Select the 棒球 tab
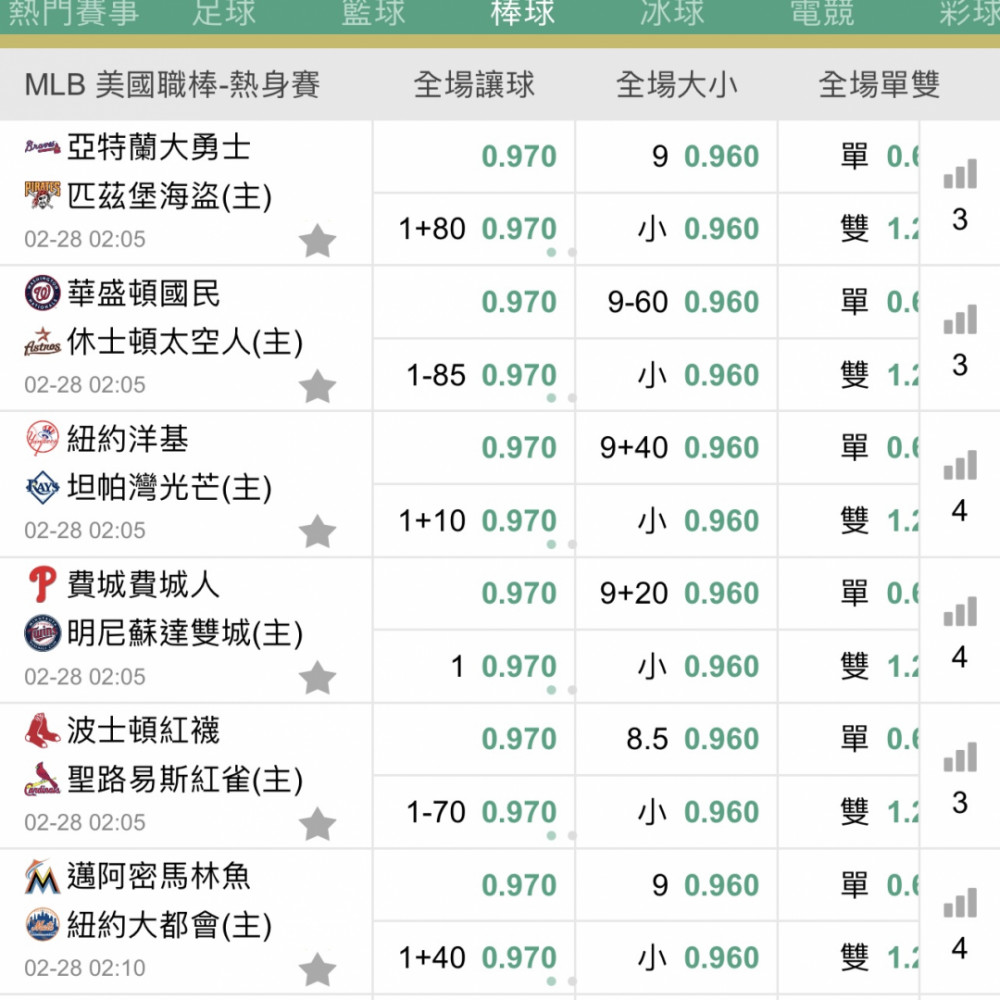The image size is (1000, 1000). coord(522,13)
